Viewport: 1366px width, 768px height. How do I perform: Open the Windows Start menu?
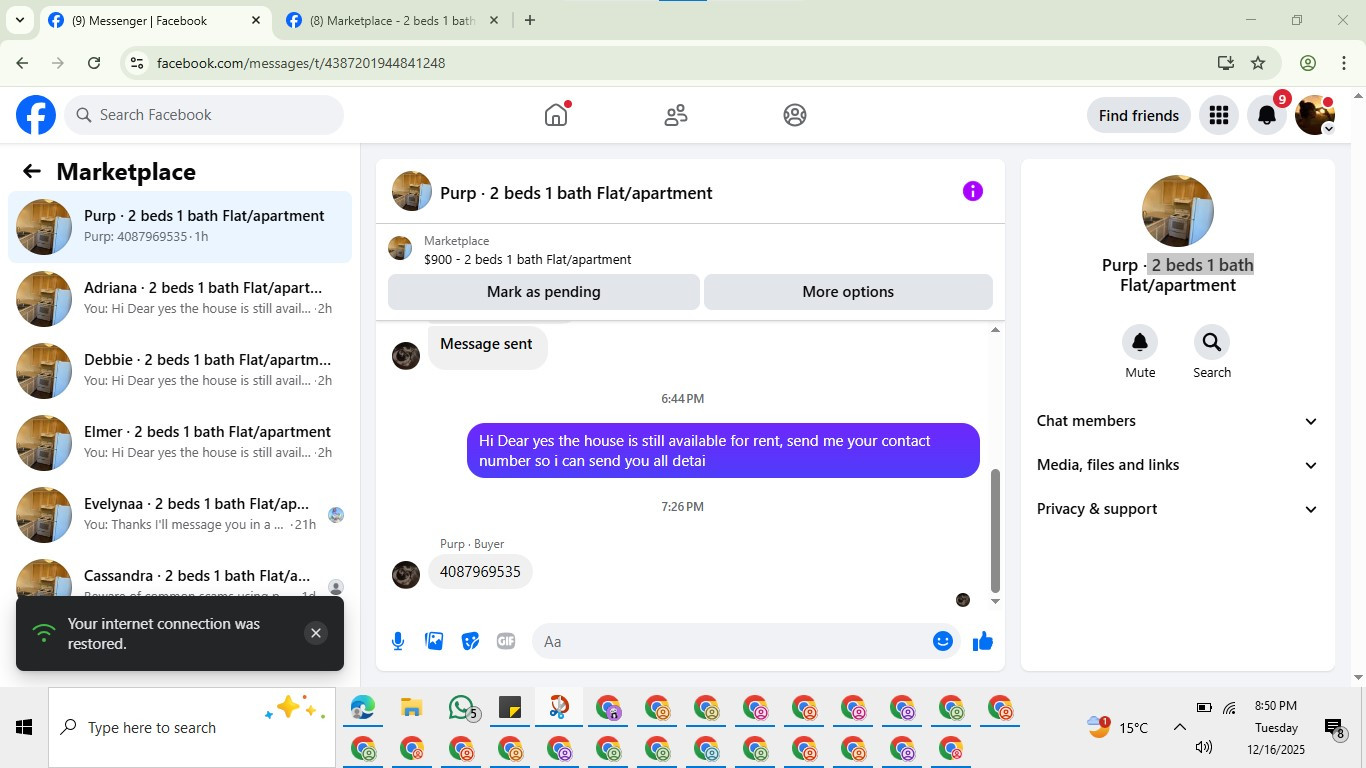[x=24, y=728]
